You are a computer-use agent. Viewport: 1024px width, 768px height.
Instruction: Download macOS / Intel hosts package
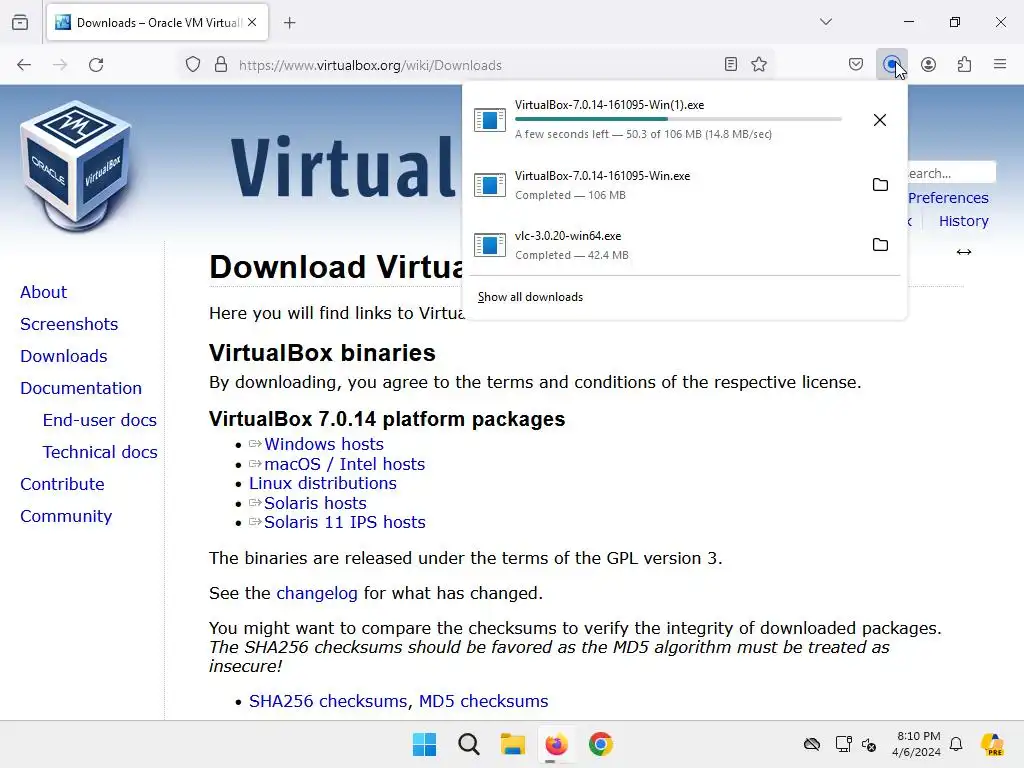pyautogui.click(x=345, y=464)
